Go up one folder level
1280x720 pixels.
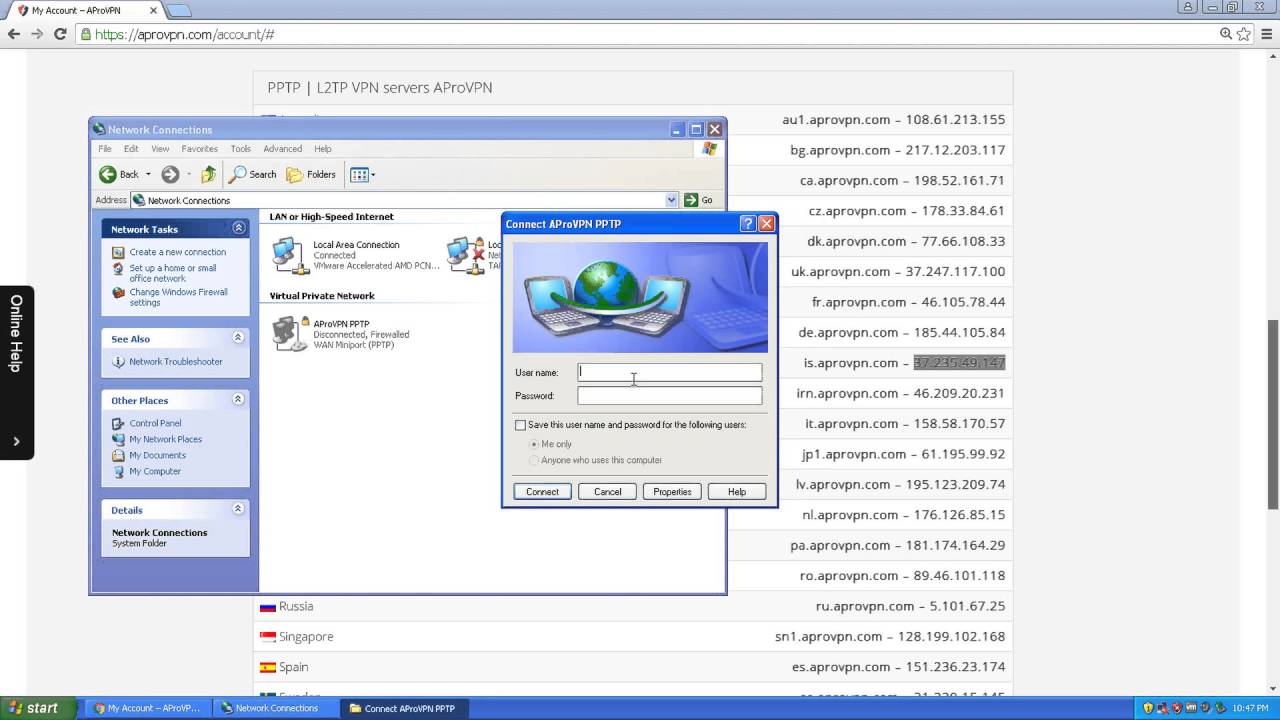(208, 174)
